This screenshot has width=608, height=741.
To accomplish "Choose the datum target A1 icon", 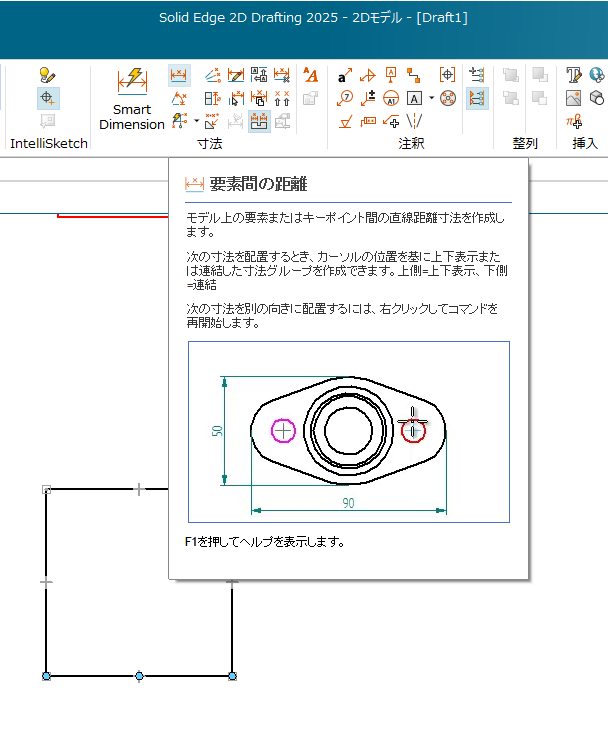I will point(391,98).
